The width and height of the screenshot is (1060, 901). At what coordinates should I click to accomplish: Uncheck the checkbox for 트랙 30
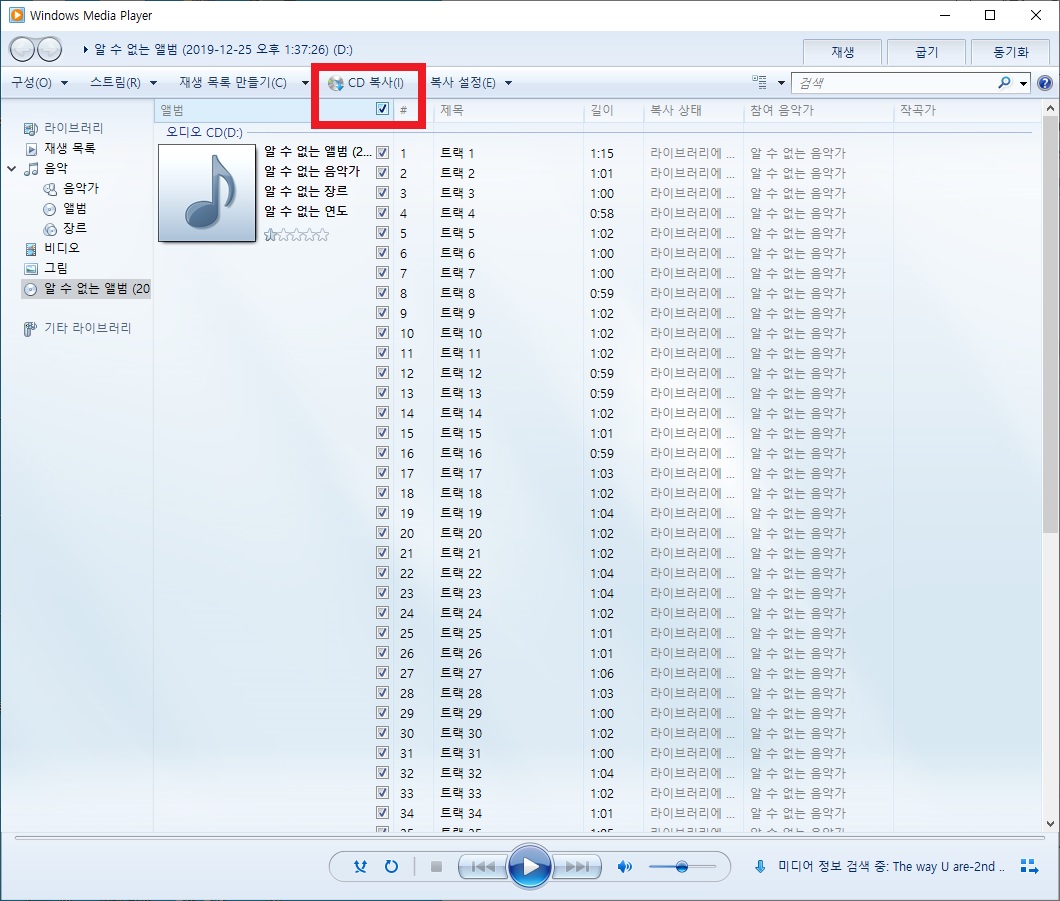pos(383,733)
